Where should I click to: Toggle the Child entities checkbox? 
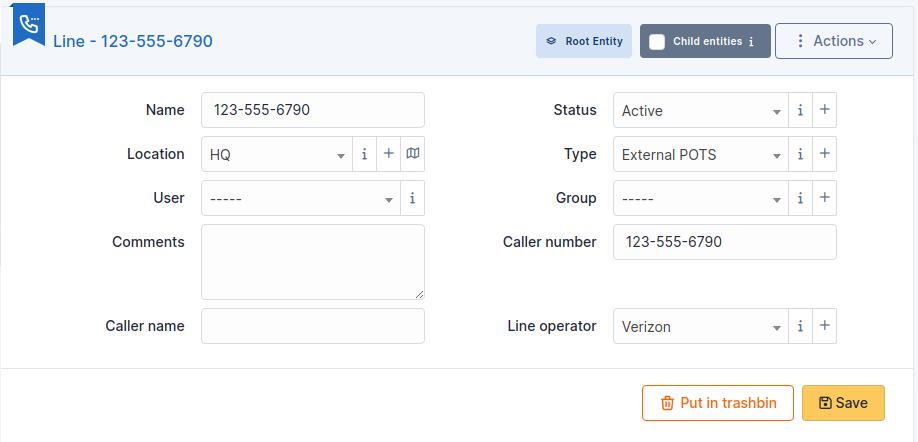657,42
